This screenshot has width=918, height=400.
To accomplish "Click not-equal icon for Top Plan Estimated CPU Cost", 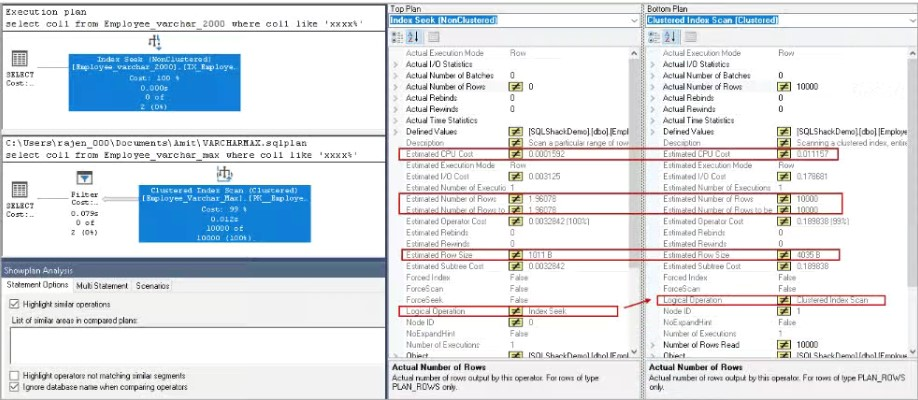I will [x=515, y=154].
